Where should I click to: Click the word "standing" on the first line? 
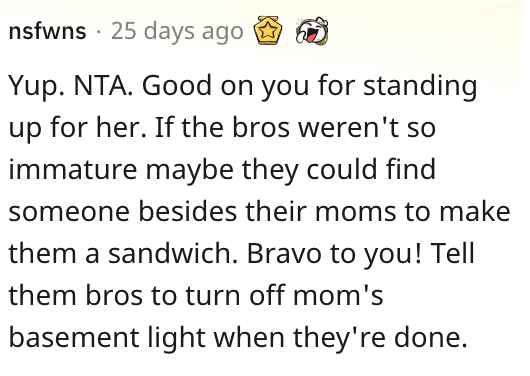point(420,87)
